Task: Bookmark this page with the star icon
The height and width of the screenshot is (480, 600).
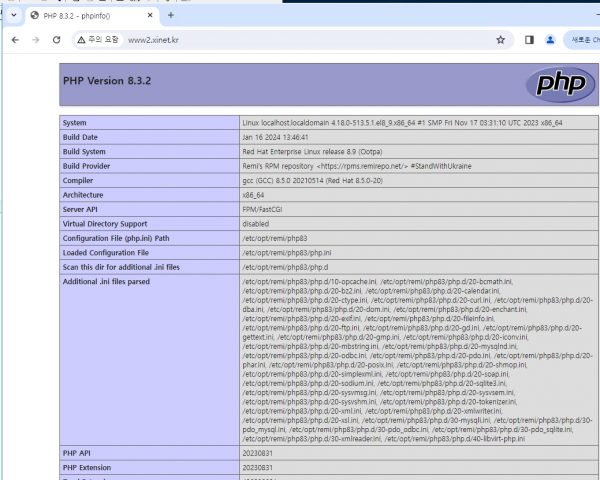Action: pyautogui.click(x=500, y=40)
